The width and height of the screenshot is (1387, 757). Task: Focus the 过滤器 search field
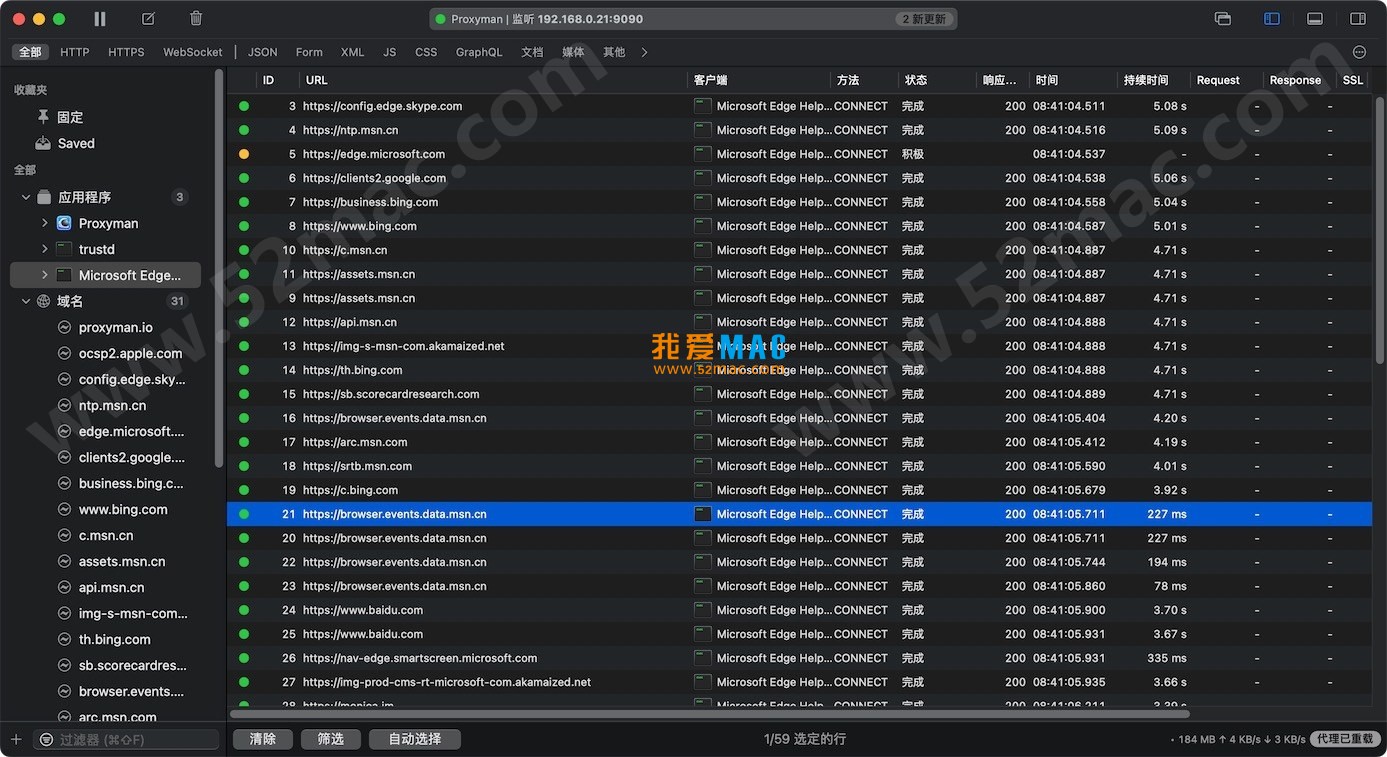[126, 740]
